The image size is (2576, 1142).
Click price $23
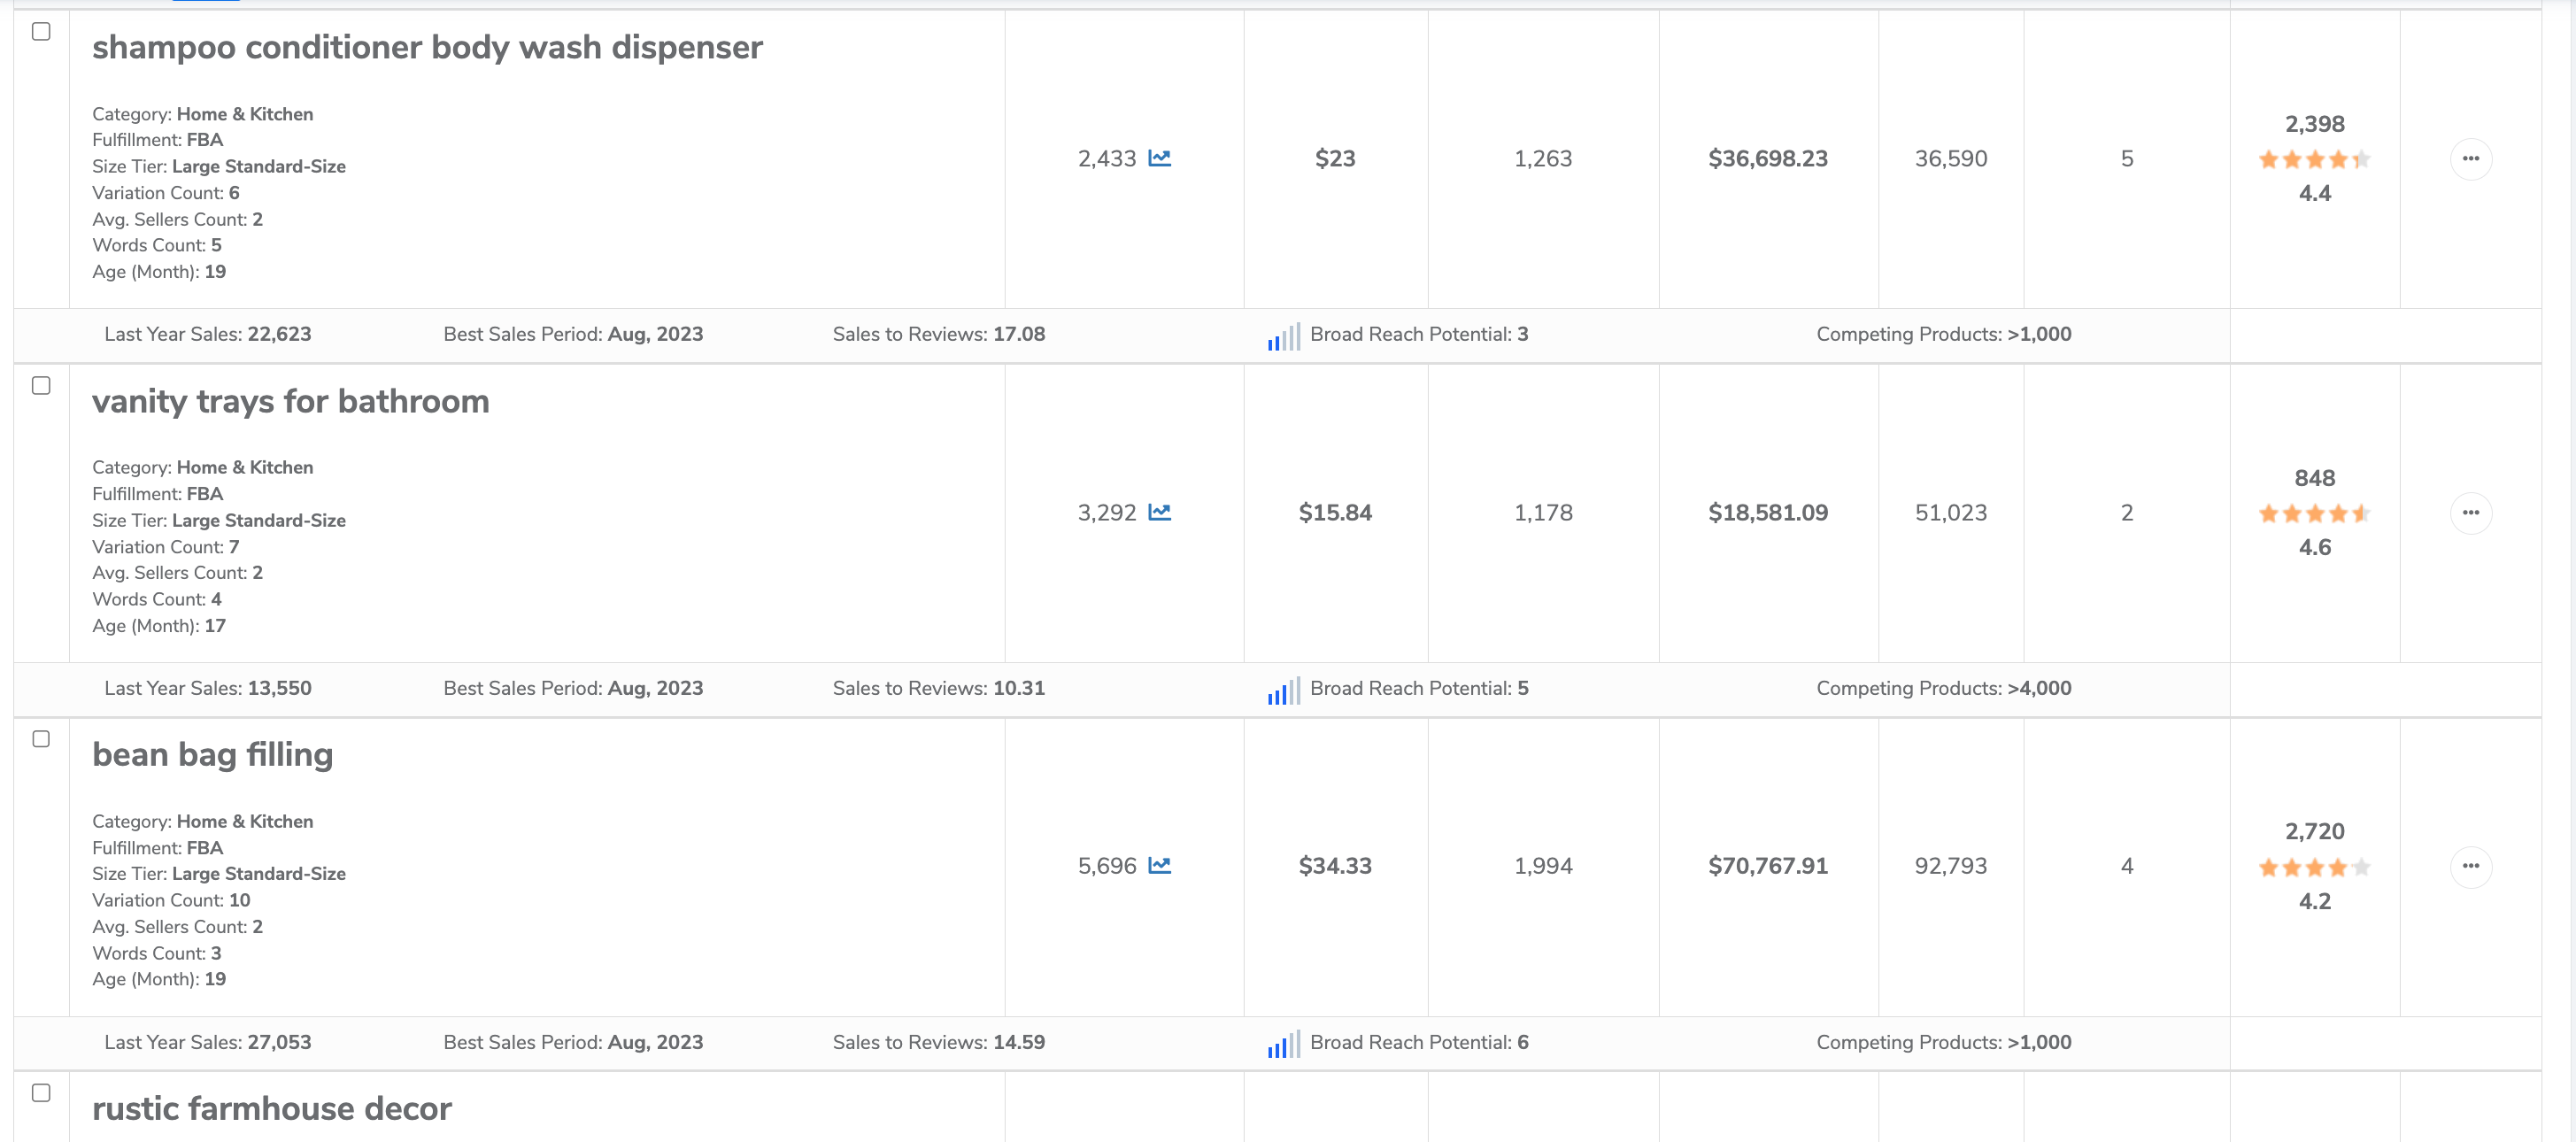(x=1335, y=158)
